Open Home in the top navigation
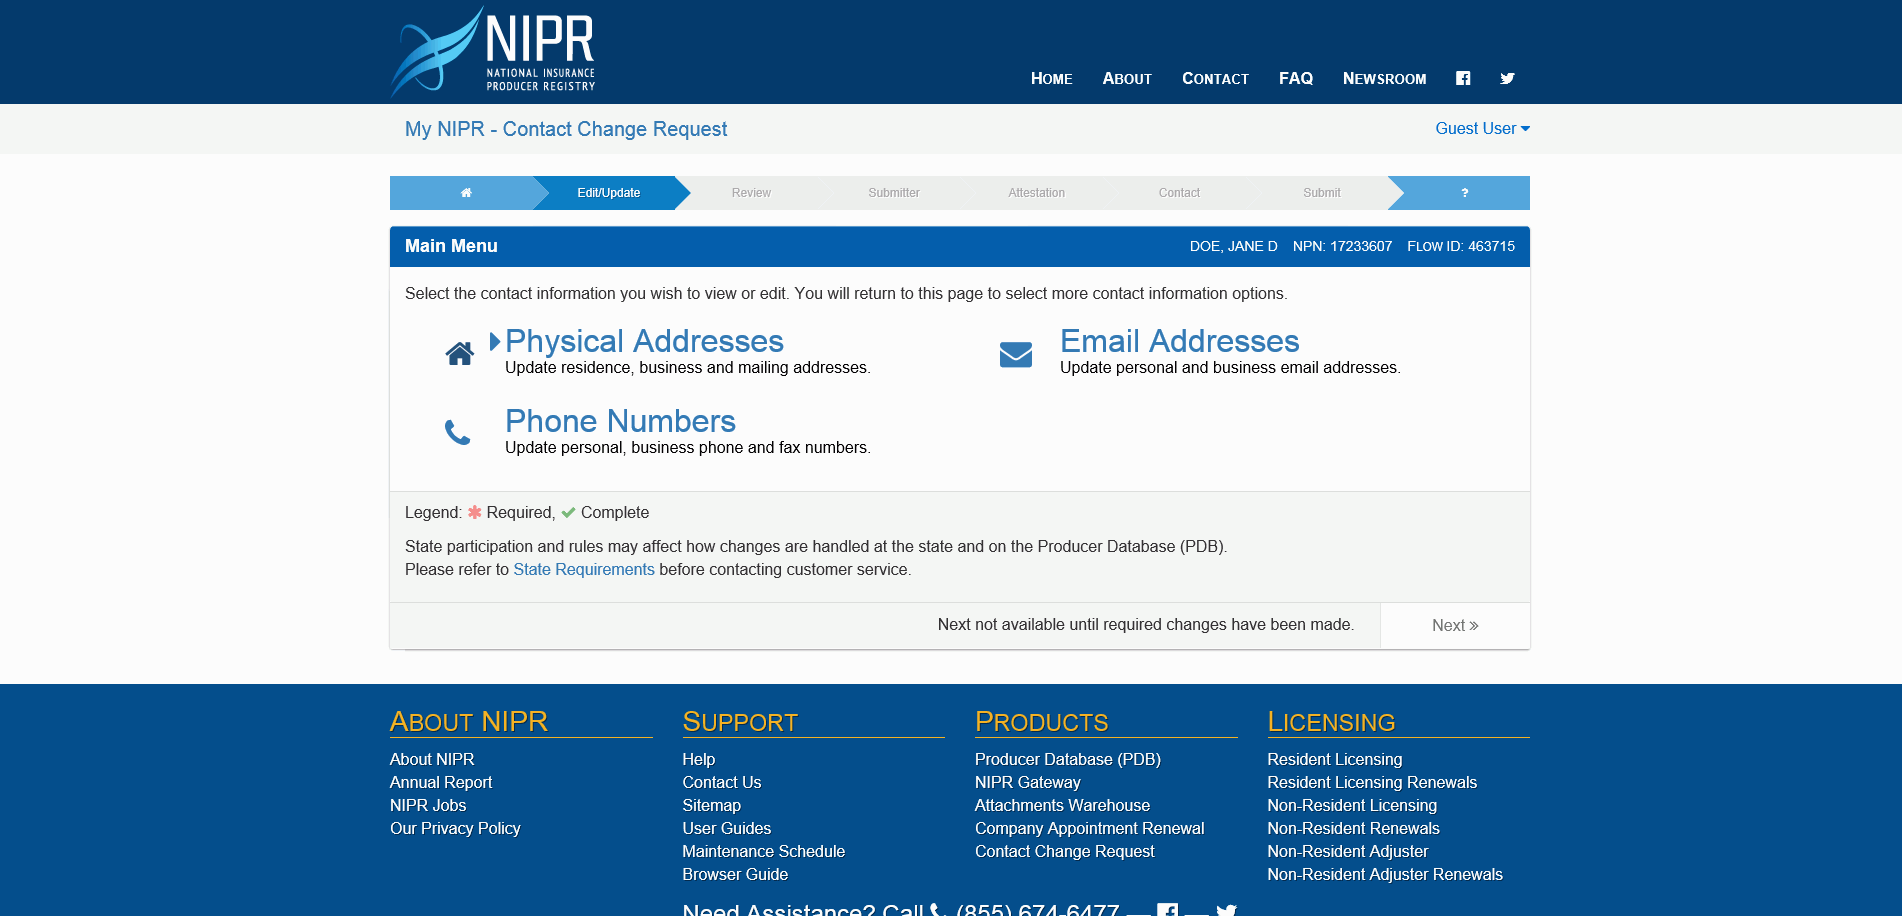The image size is (1902, 916). pos(1051,78)
